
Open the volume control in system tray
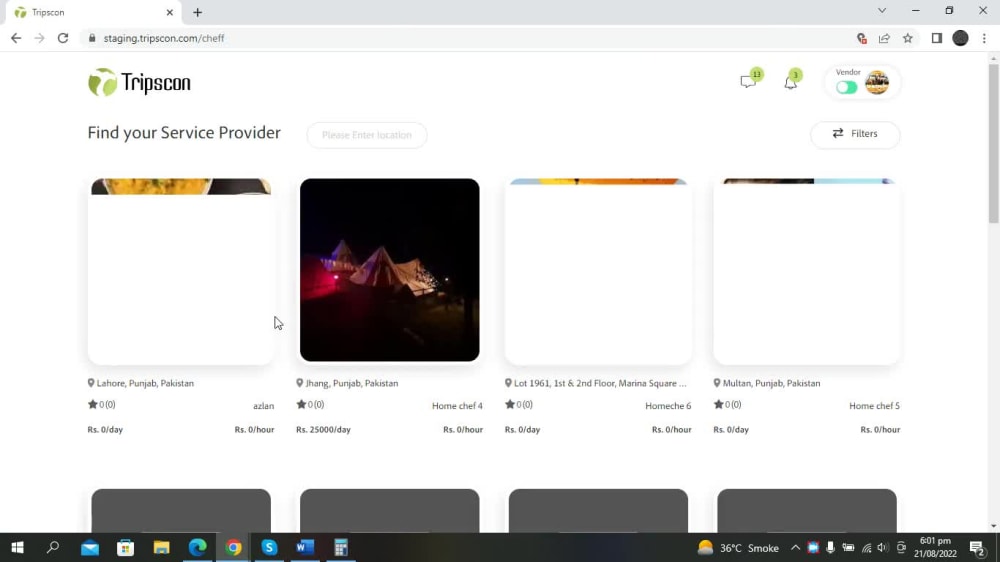[883, 547]
